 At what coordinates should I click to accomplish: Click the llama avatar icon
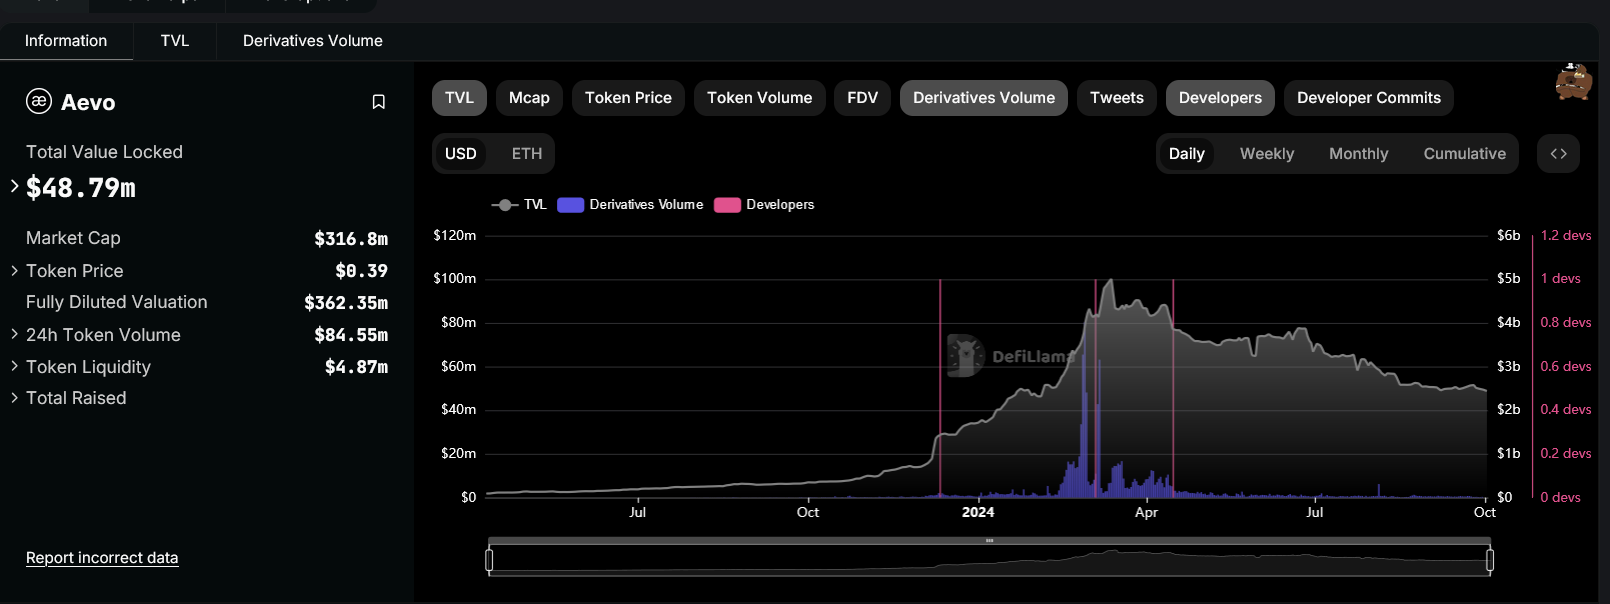click(x=1573, y=82)
